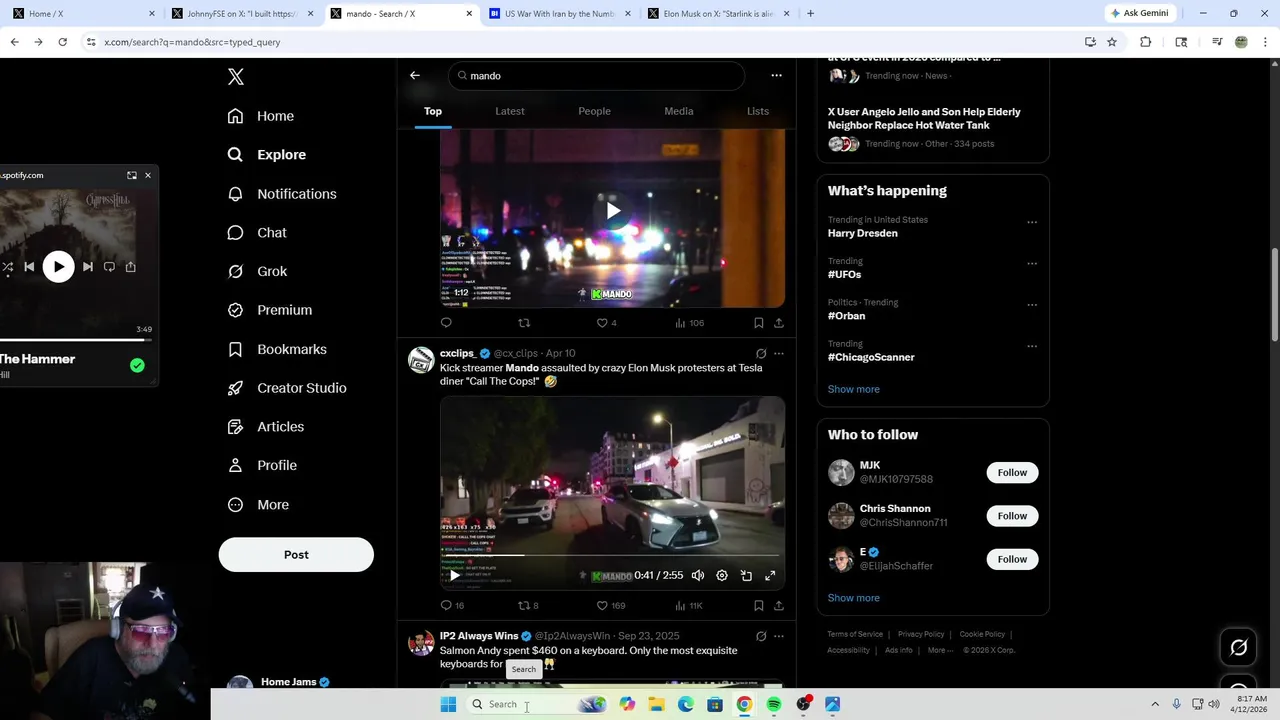Enter fullscreen on cxclips_ video

tap(770, 576)
